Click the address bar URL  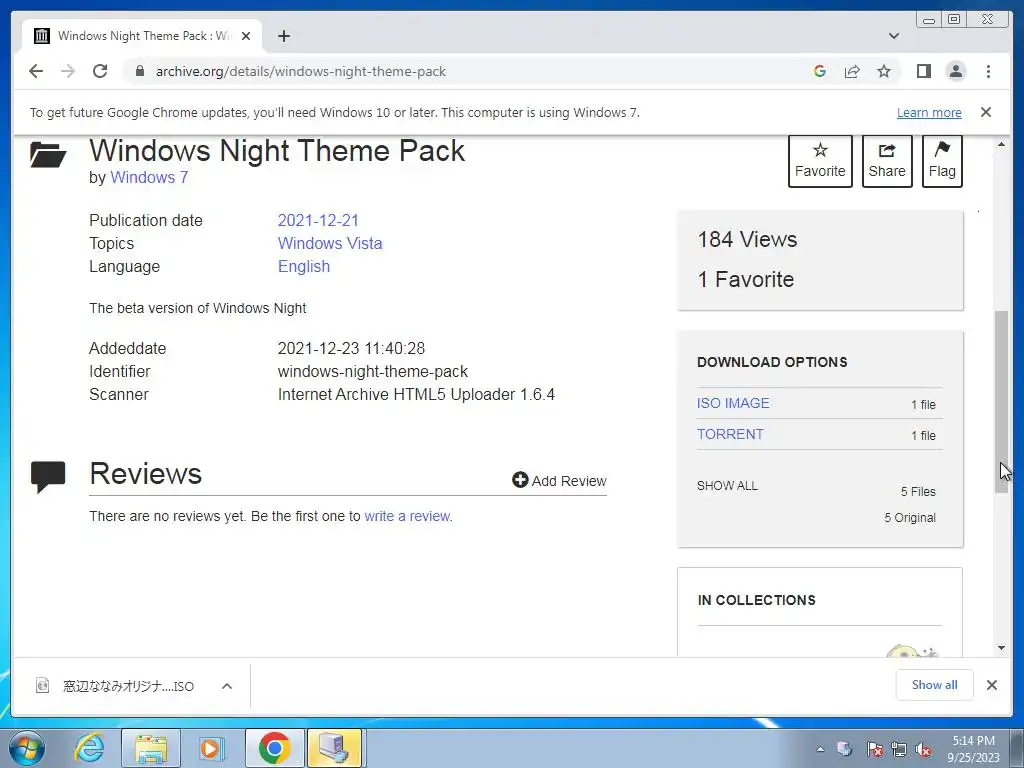coord(300,71)
